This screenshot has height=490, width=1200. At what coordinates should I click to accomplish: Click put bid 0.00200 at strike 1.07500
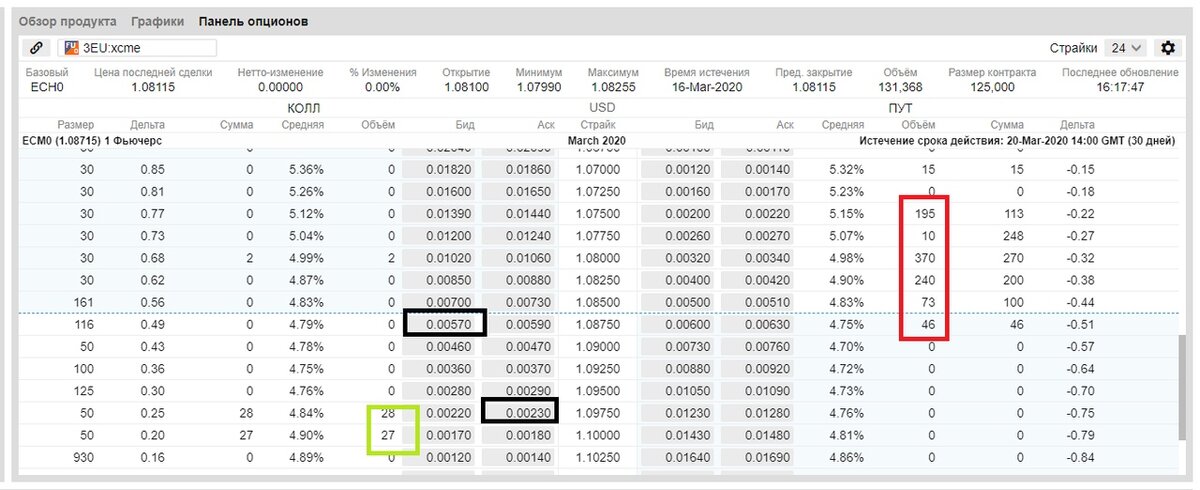click(x=678, y=213)
